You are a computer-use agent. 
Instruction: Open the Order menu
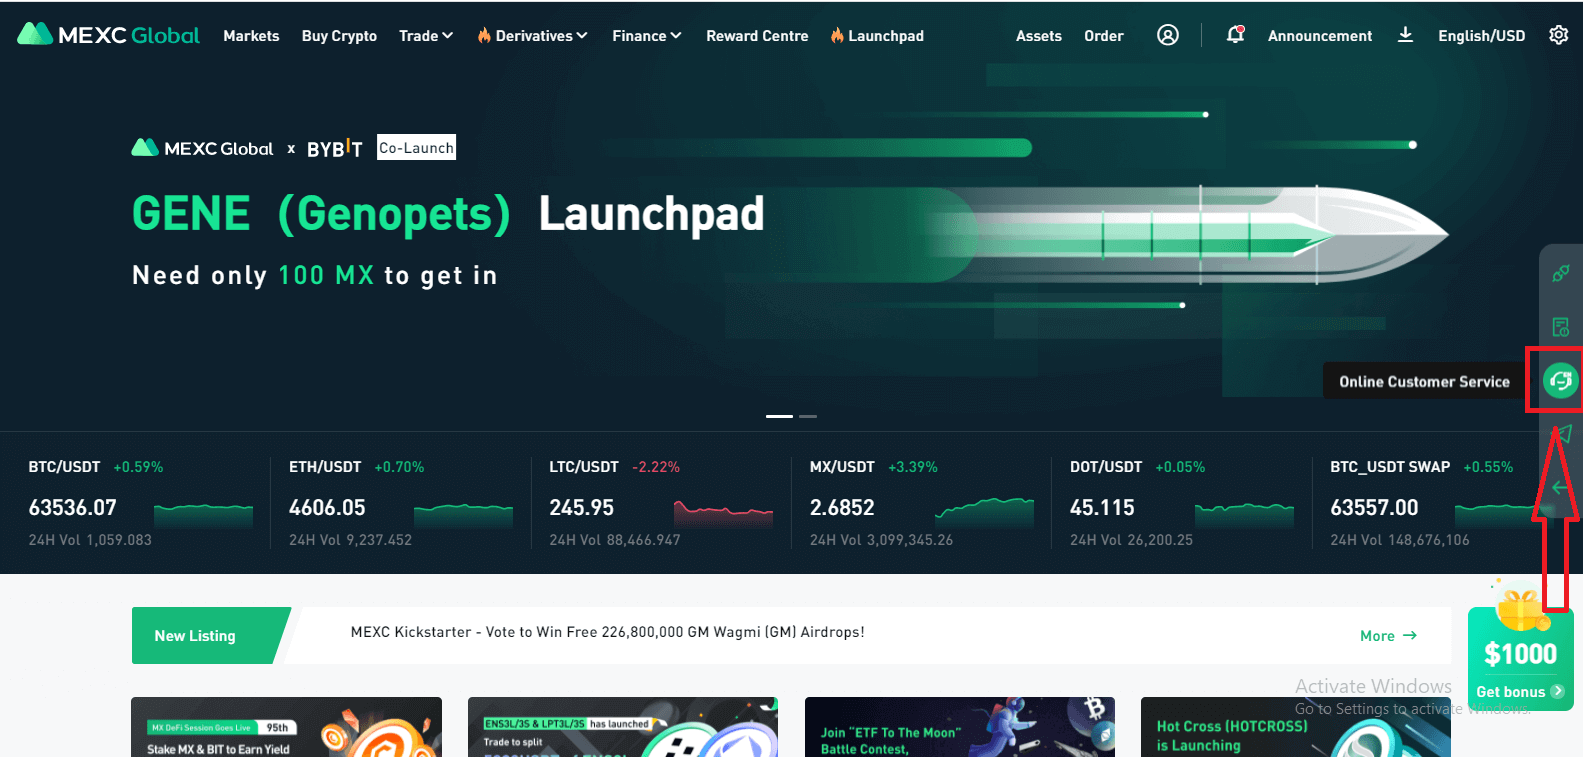coord(1104,36)
